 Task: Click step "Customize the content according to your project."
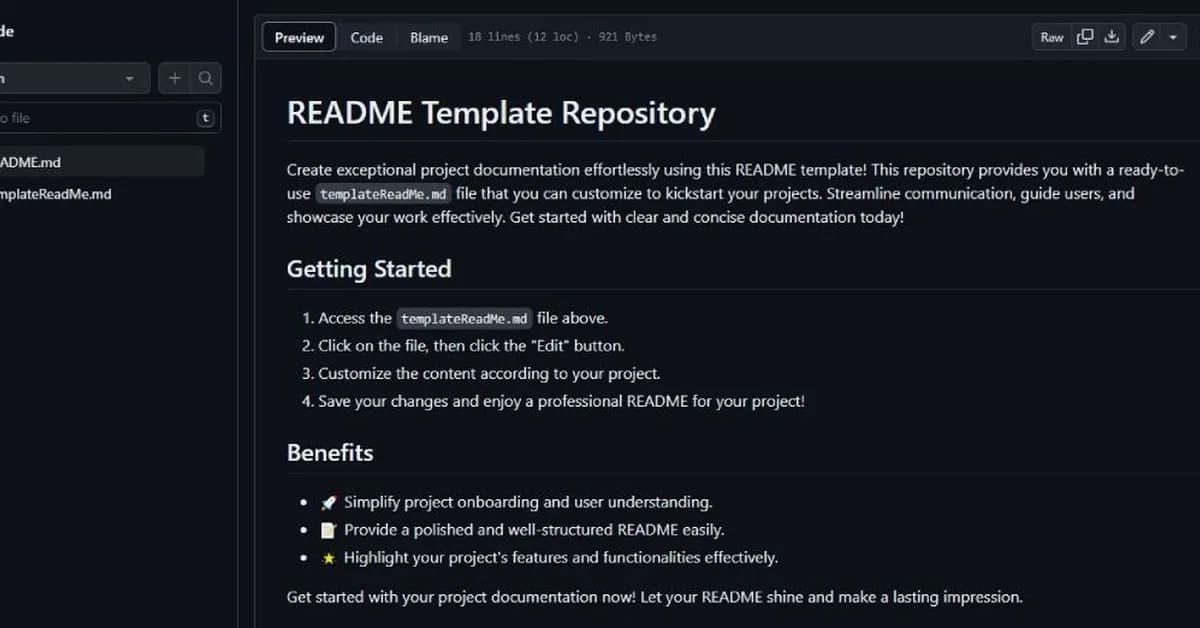pyautogui.click(x=489, y=374)
